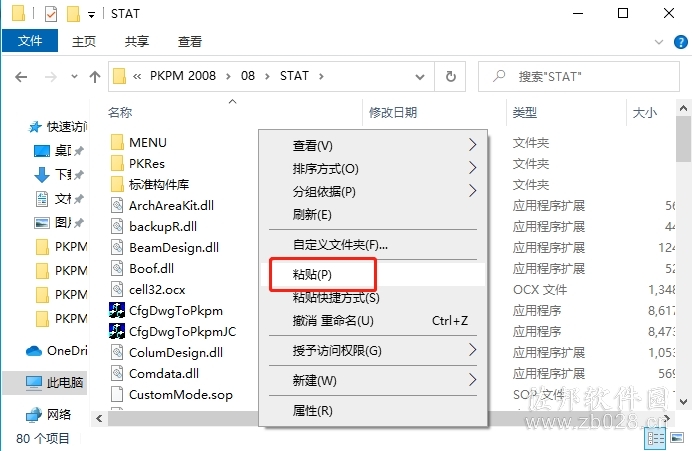Screen dimensions: 692x451
Task: Open the help question mark icon
Action: point(681,42)
